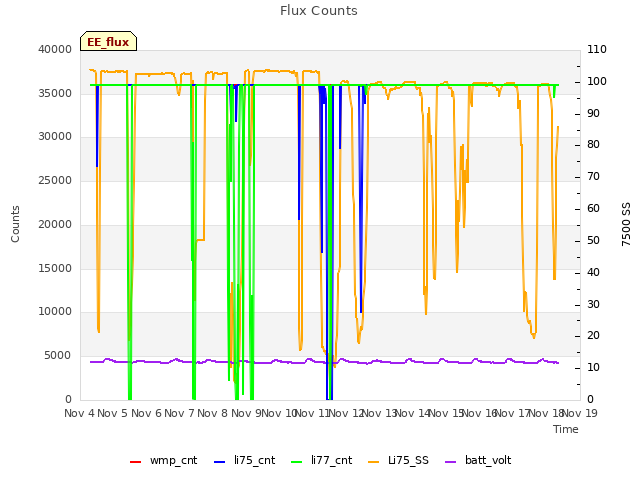The height and width of the screenshot is (480, 640).
Task: Click the 10000 tick on Counts axis
Action: [55, 312]
